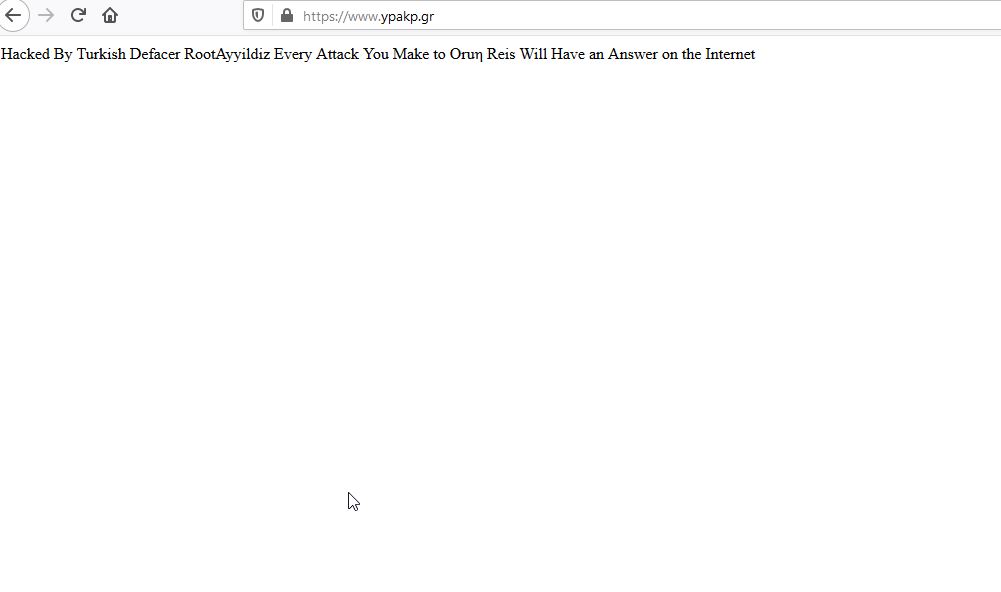Click the word 'Reis' in the message
Viewport: 1001px width, 592px height.
(501, 54)
